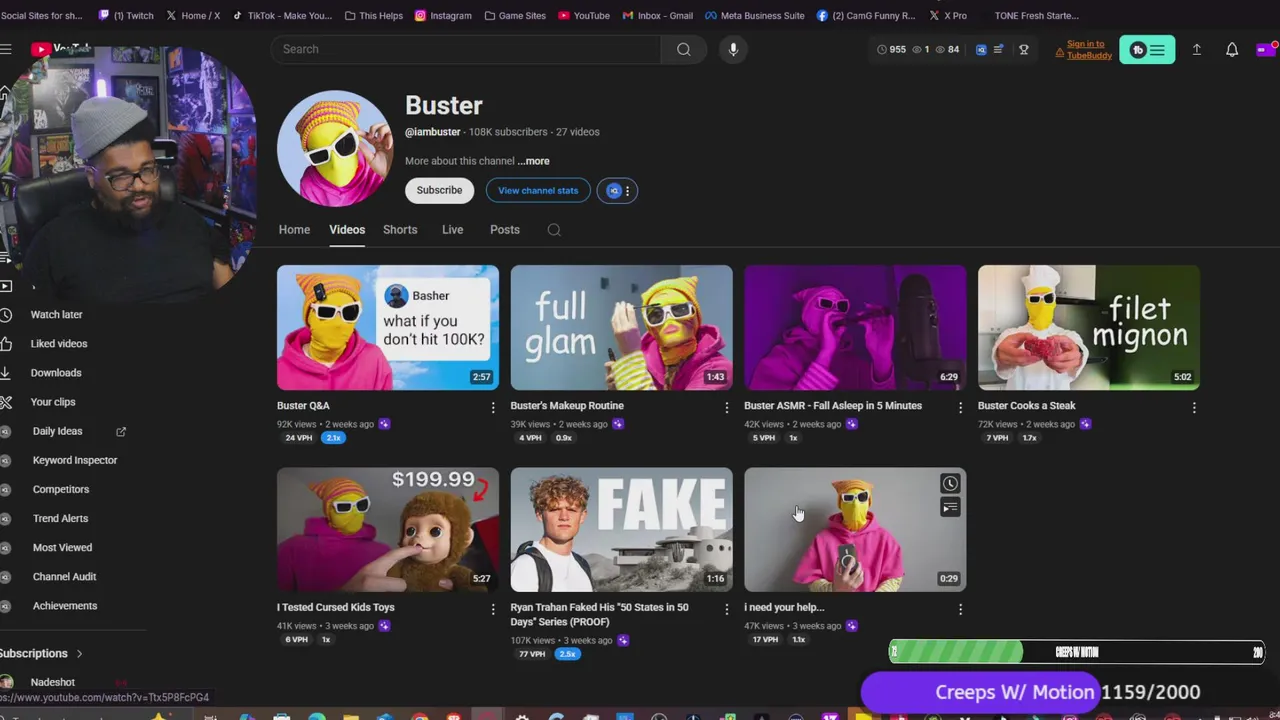The image size is (1280, 720).
Task: Open Achievements in sidebar
Action: (x=65, y=606)
